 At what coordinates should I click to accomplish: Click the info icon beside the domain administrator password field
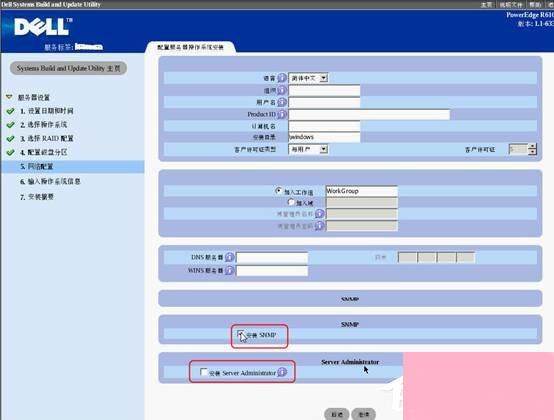coord(319,226)
